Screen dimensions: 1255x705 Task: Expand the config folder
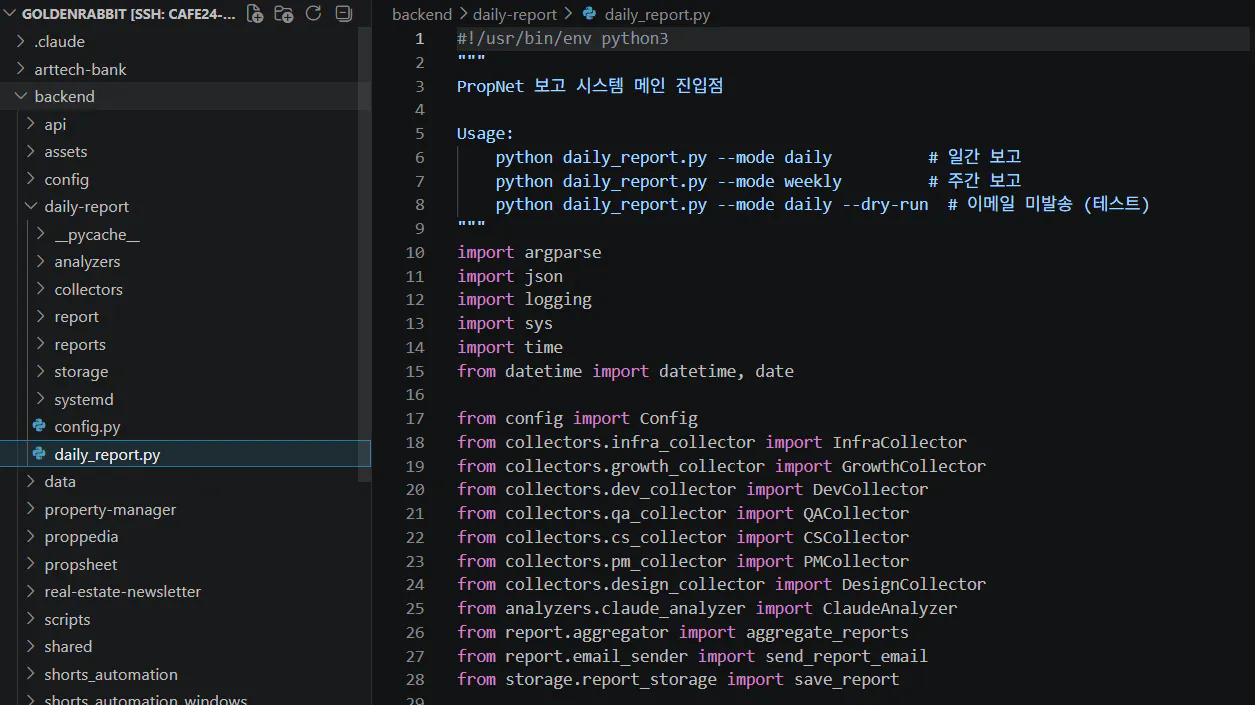pos(31,179)
